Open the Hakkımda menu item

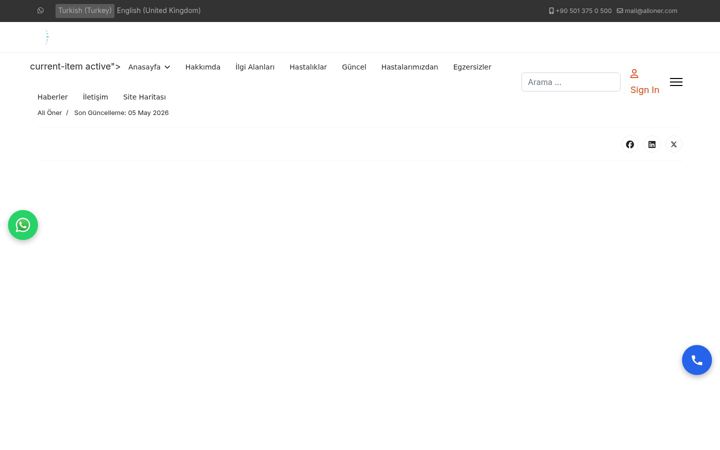click(202, 67)
